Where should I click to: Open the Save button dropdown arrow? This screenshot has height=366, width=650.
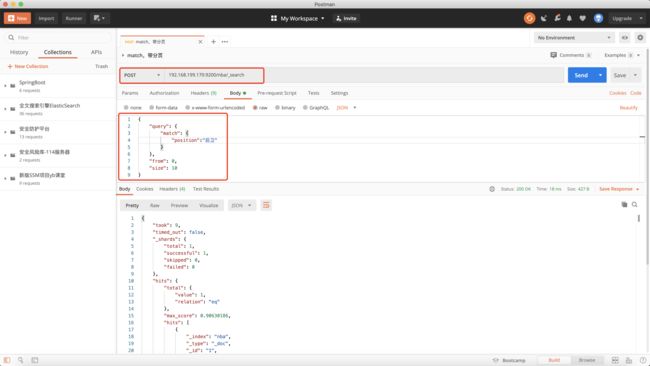[x=635, y=75]
